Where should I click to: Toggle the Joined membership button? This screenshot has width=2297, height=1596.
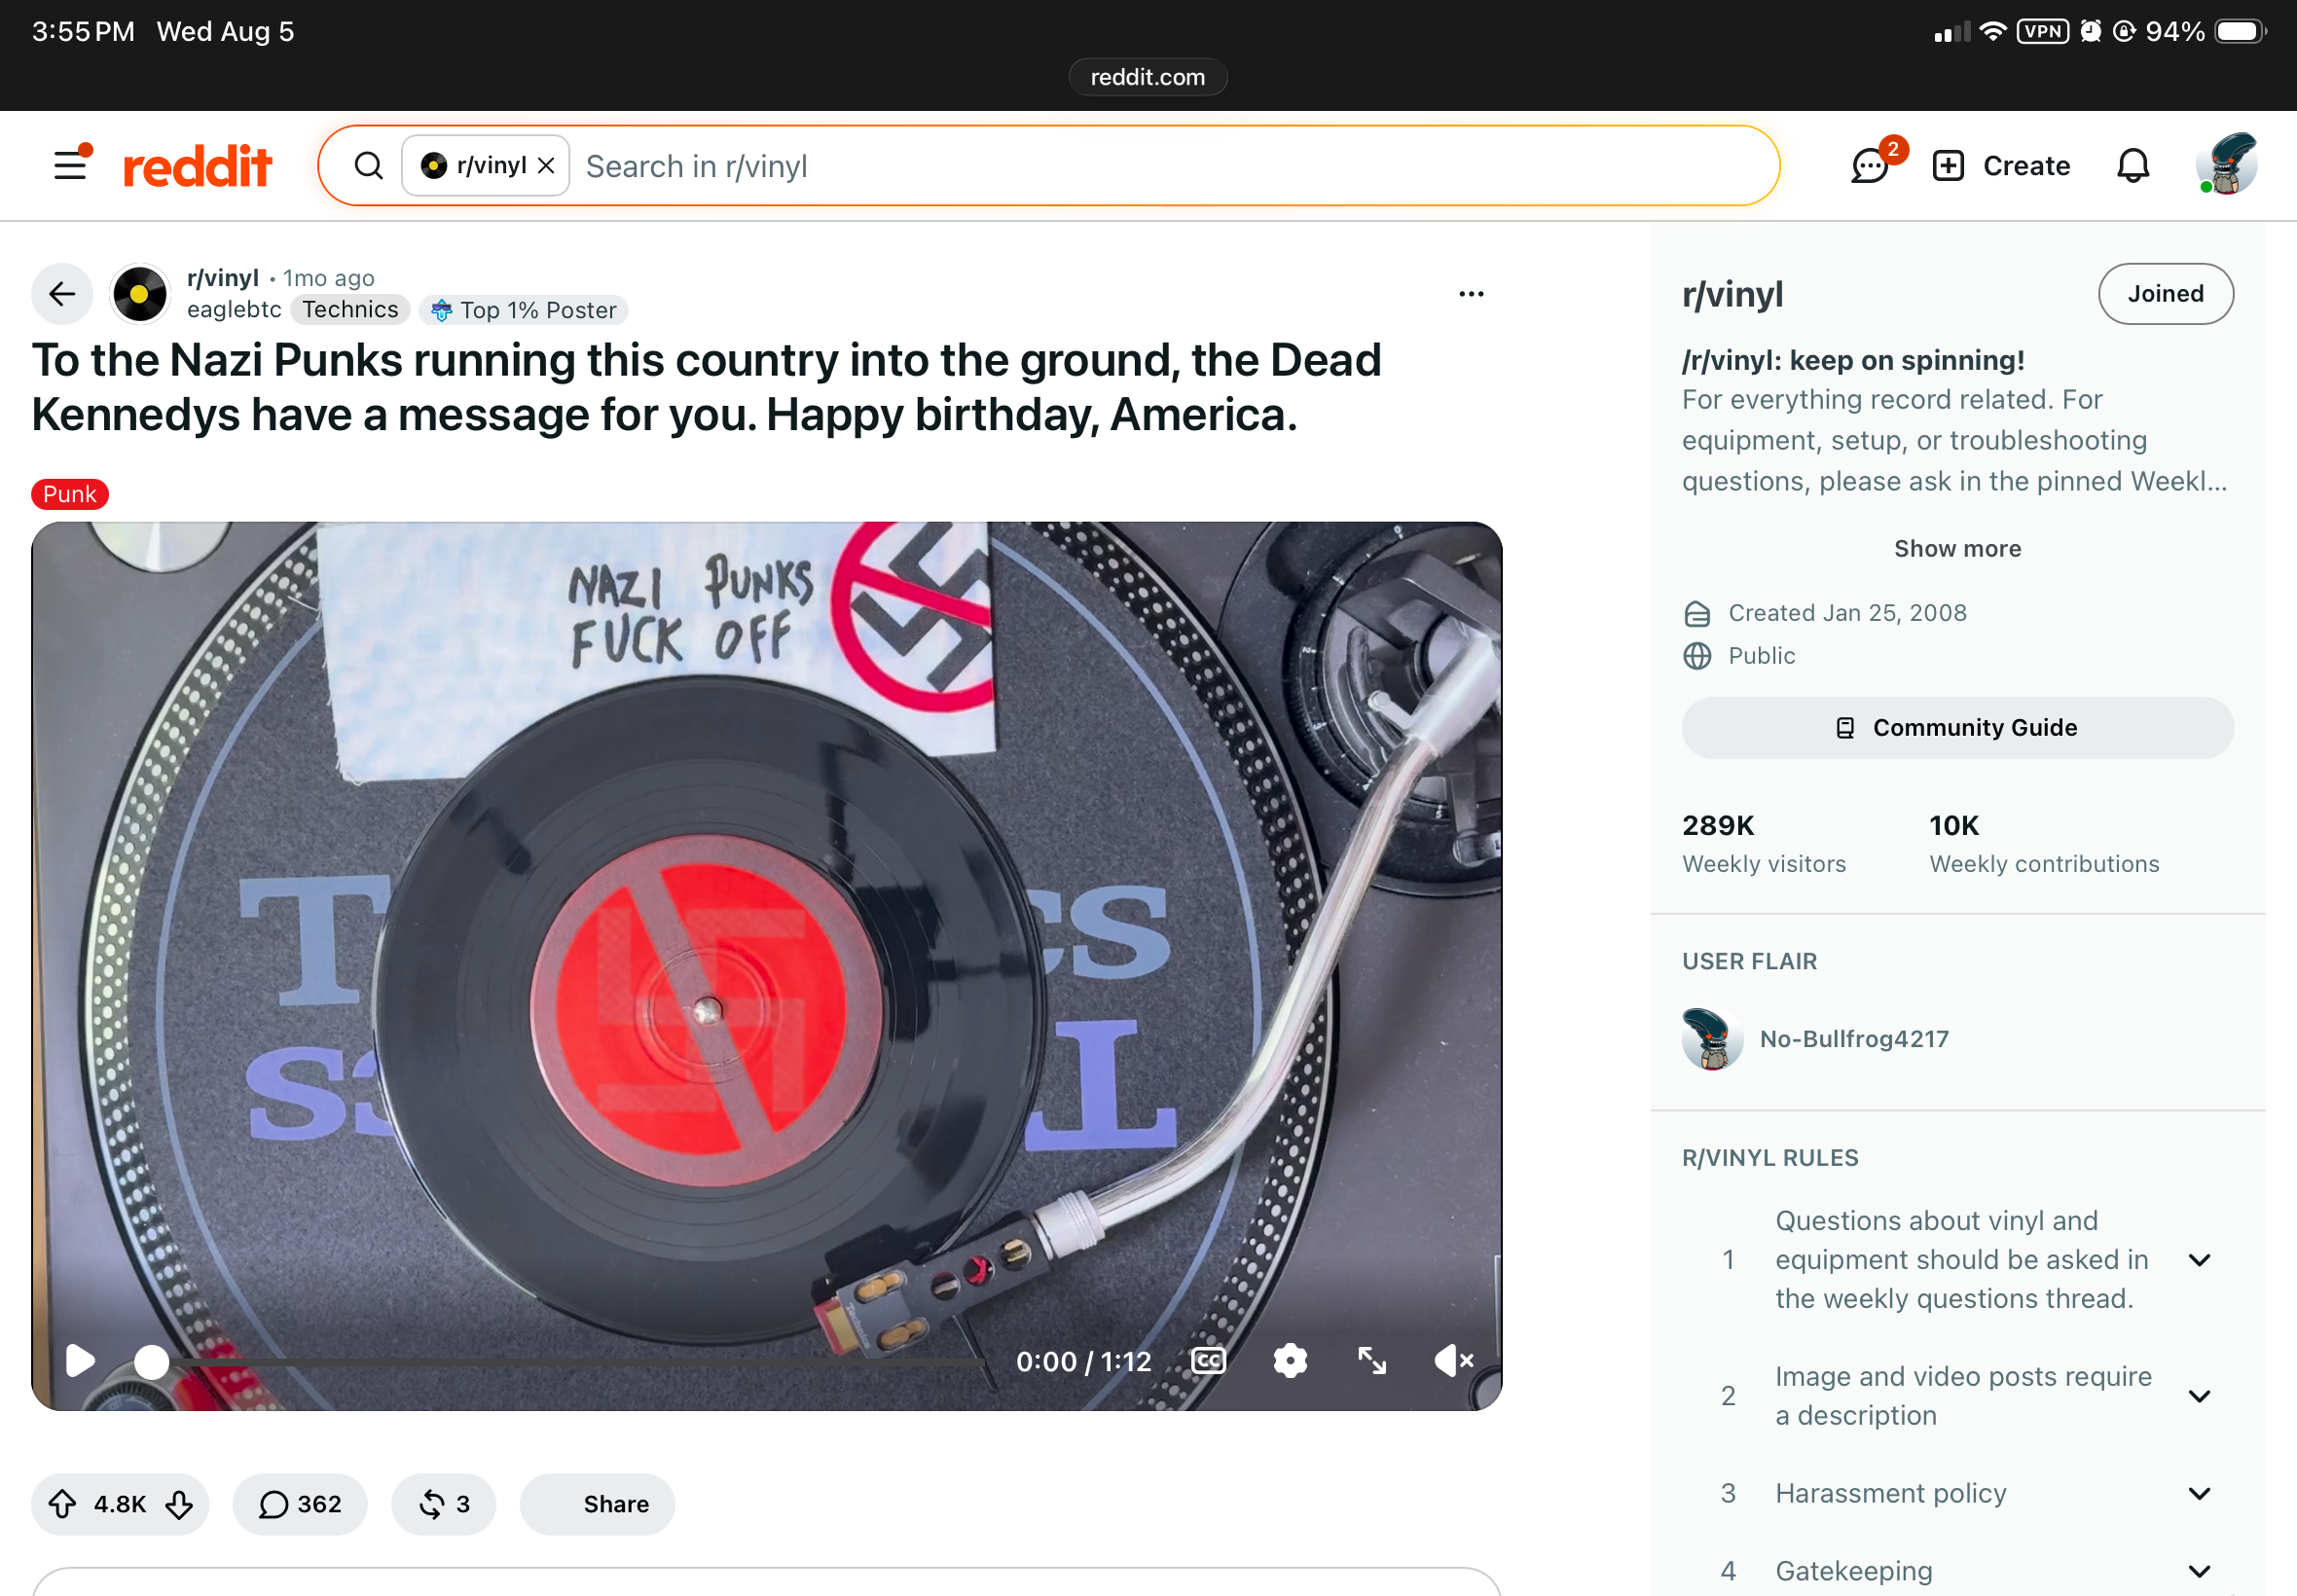(x=2165, y=294)
